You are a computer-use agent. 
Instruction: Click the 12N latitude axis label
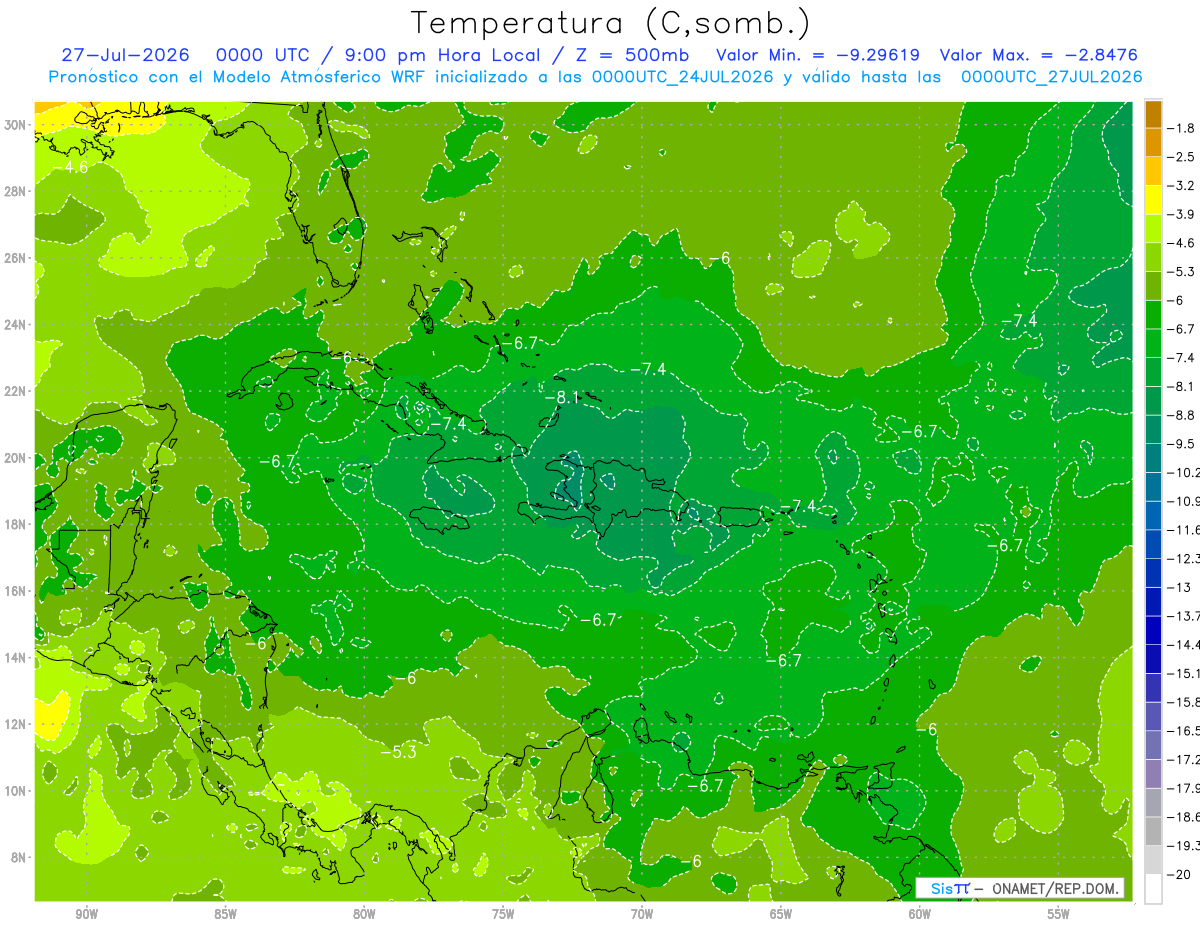(17, 724)
